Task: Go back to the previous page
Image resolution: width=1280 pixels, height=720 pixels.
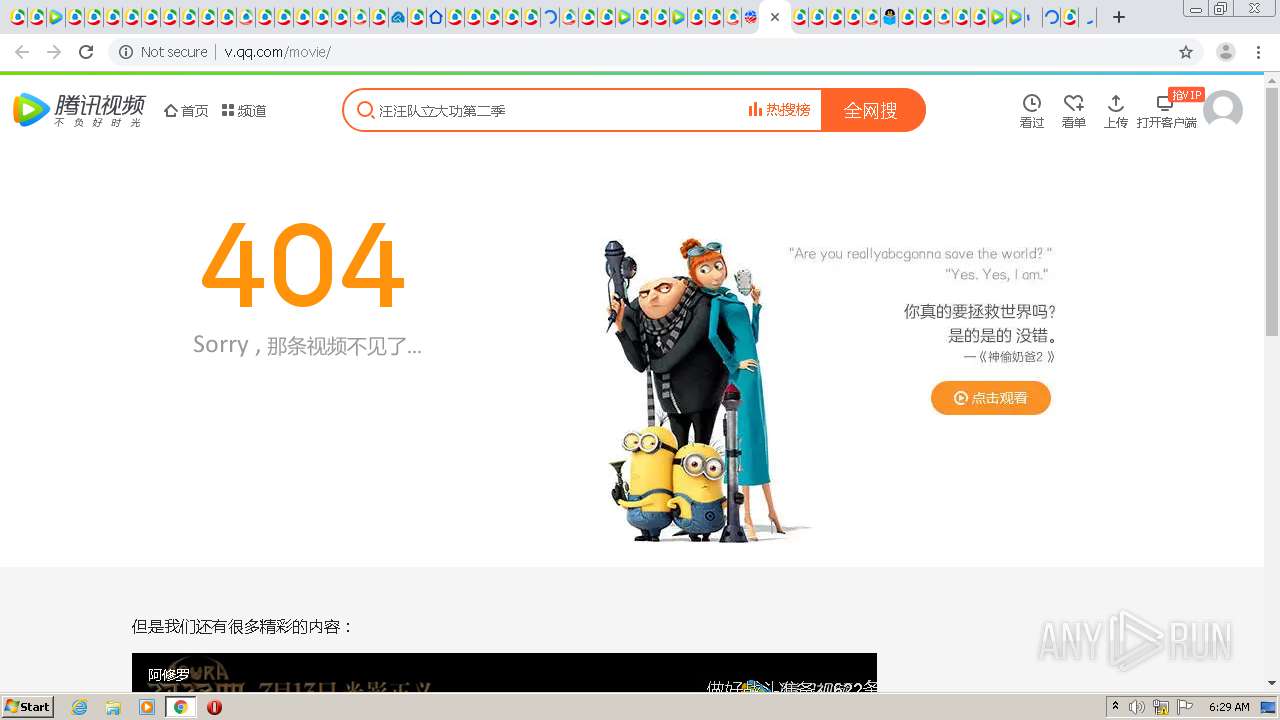Action: coord(22,52)
